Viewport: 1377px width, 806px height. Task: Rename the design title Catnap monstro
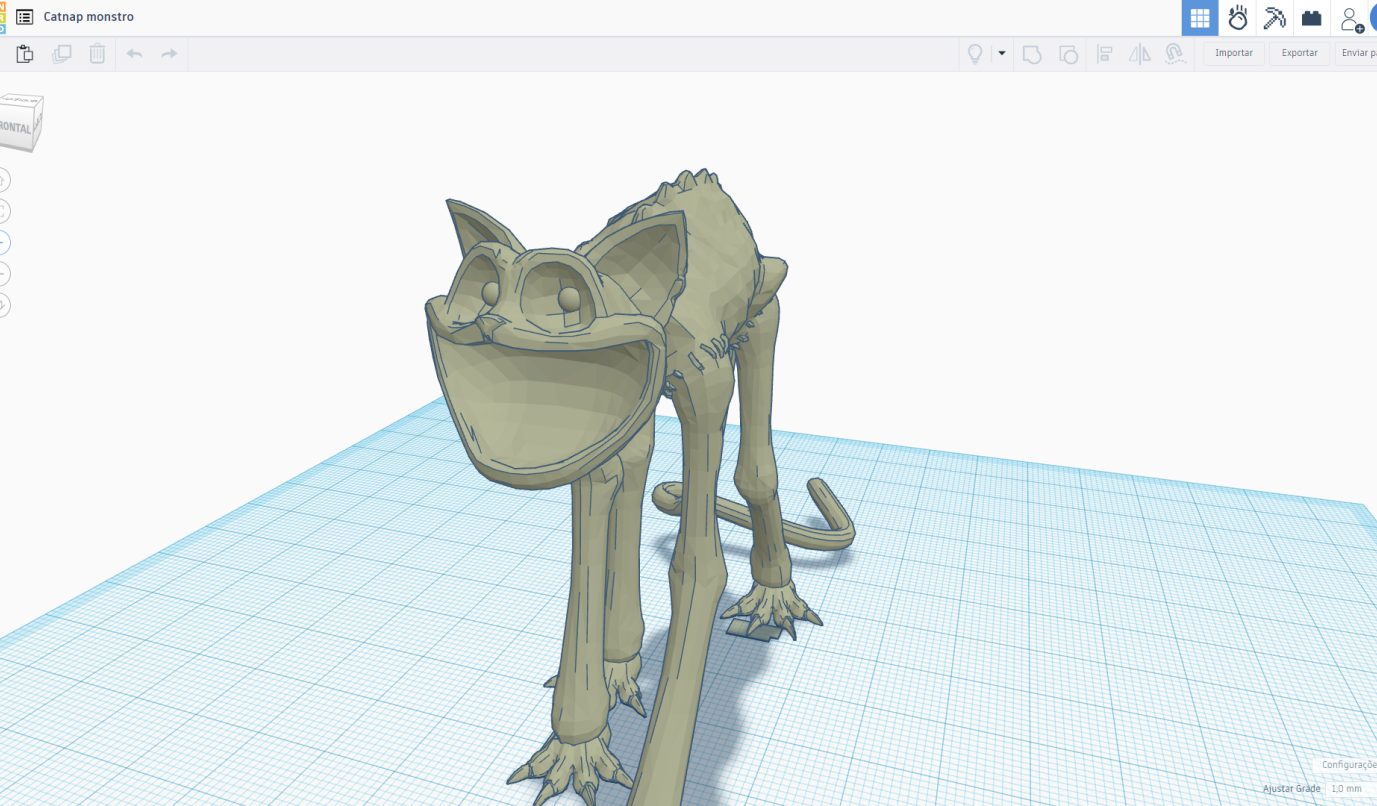coord(88,17)
